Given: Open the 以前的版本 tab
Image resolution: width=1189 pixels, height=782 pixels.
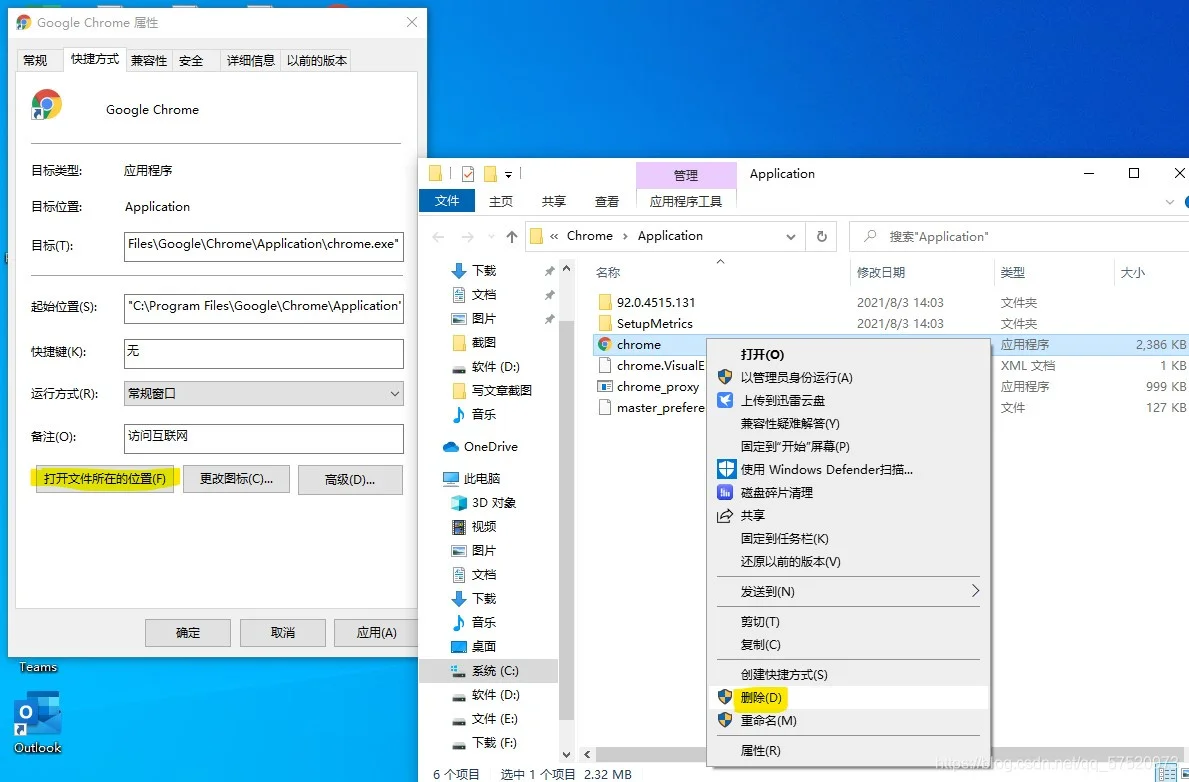Looking at the screenshot, I should pyautogui.click(x=317, y=61).
